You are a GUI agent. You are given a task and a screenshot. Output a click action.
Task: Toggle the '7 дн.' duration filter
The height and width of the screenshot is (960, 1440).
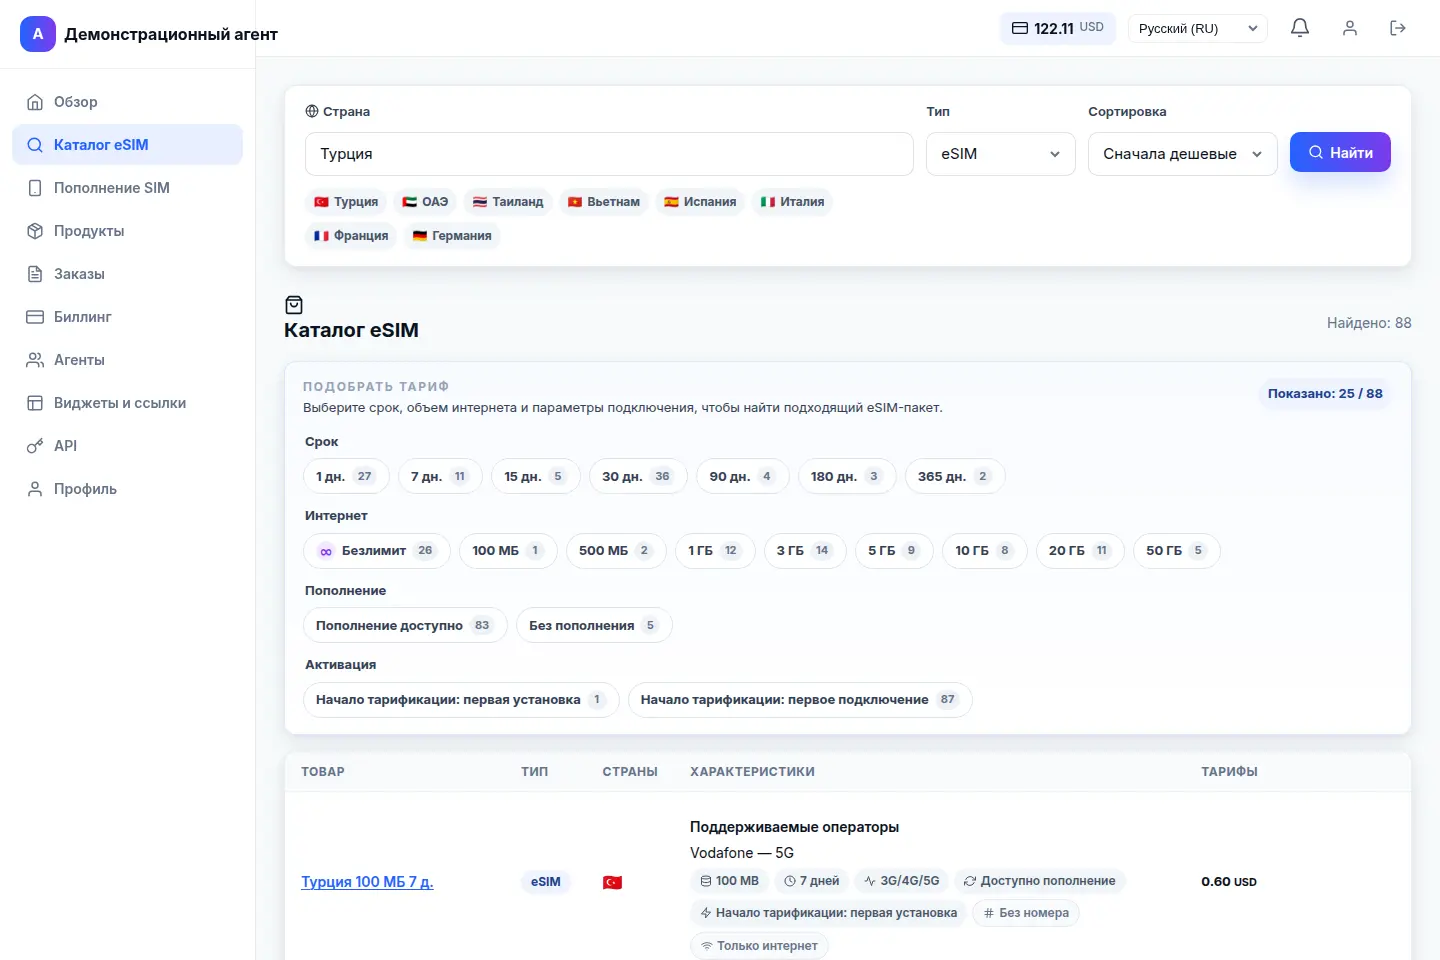[x=440, y=476]
